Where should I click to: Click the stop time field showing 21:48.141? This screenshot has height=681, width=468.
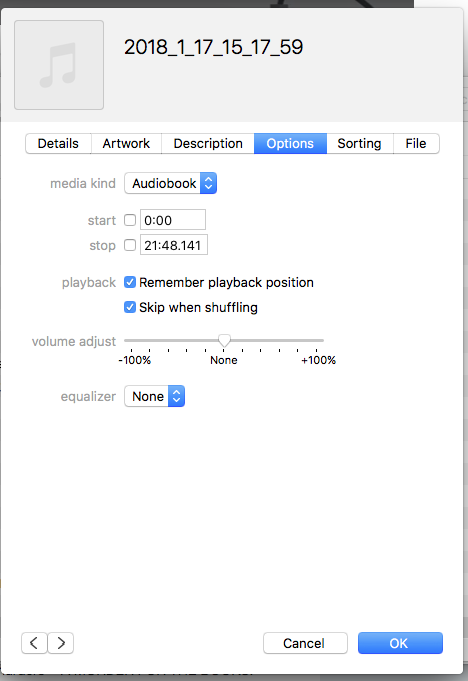click(174, 245)
